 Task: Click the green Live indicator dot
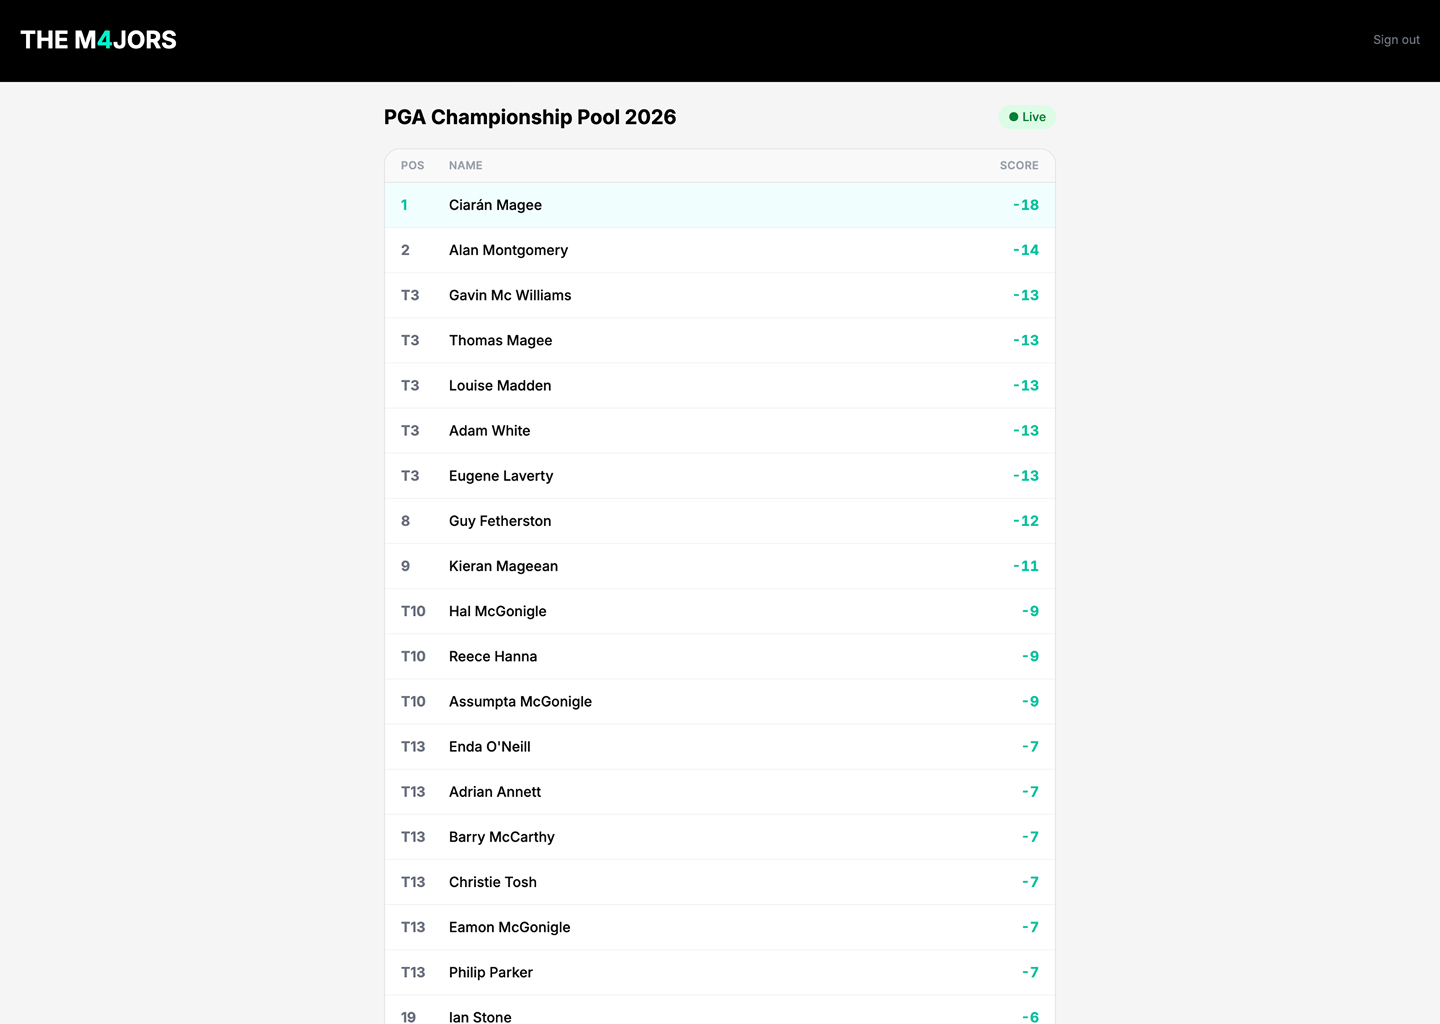tap(1013, 117)
